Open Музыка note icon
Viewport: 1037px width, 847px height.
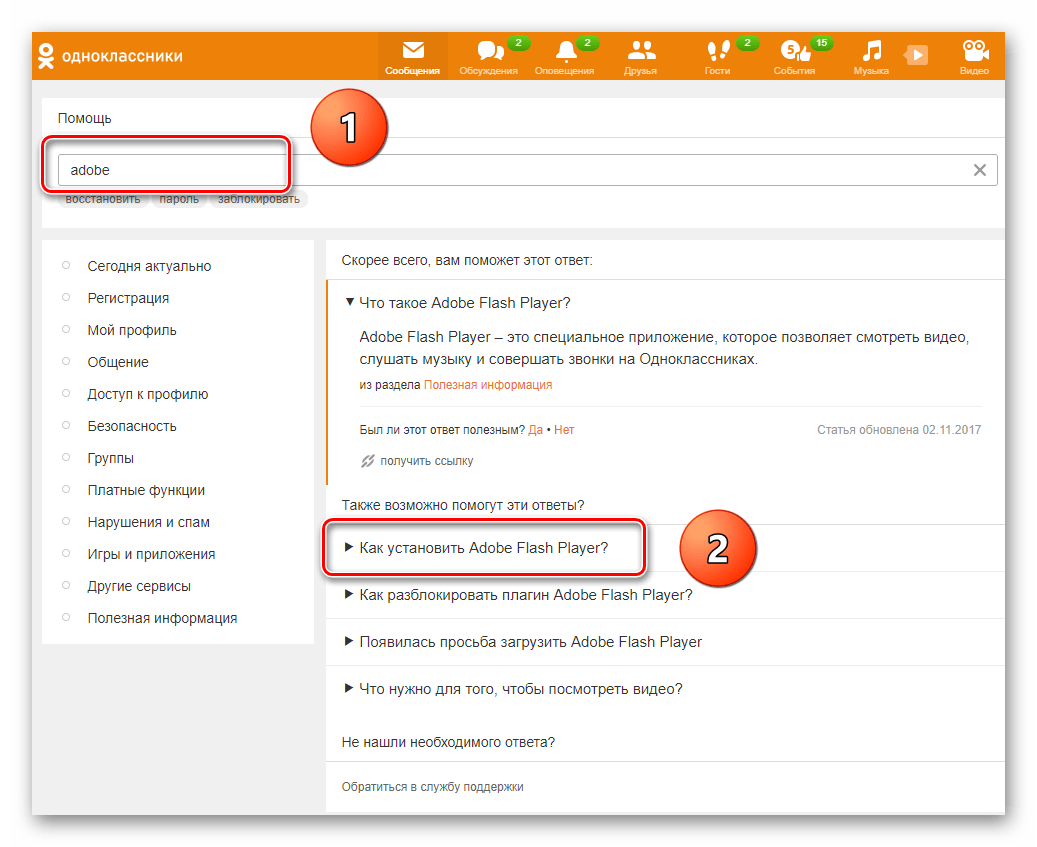[871, 52]
